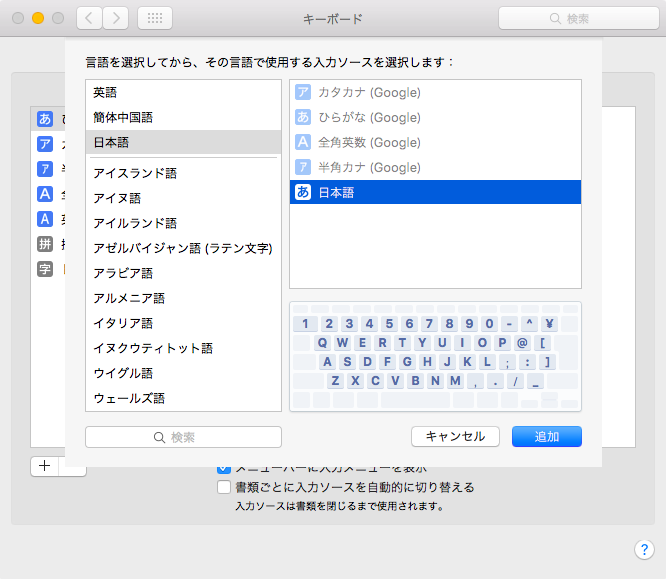The width and height of the screenshot is (666, 579).
Task: Go back with the left chevron button
Action: tap(89, 18)
